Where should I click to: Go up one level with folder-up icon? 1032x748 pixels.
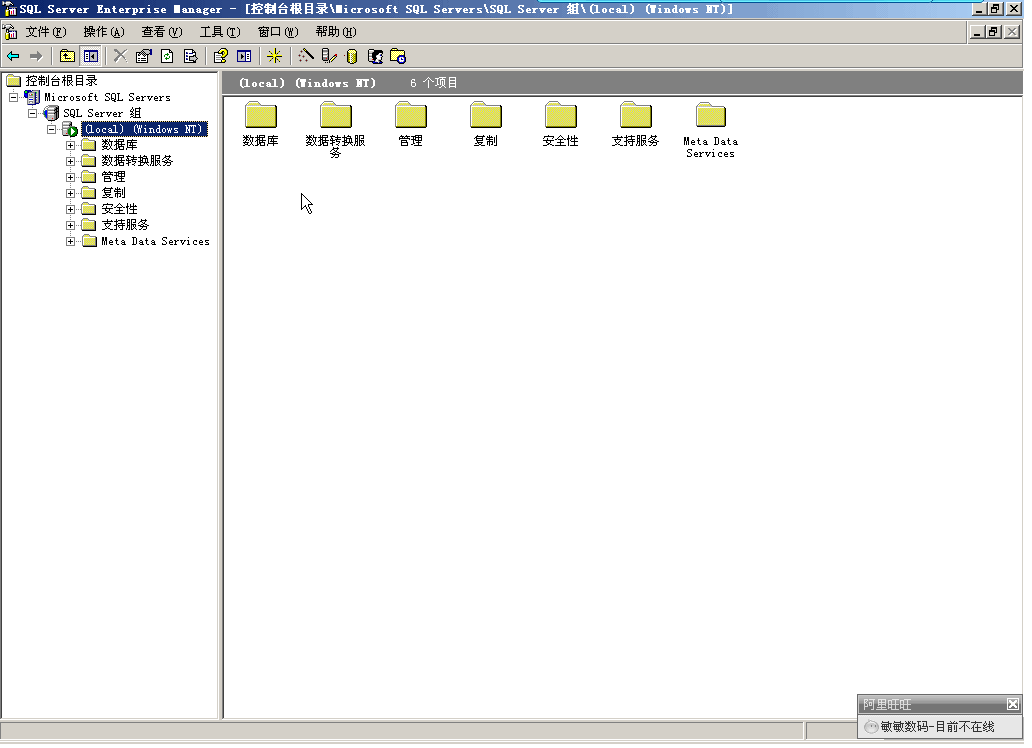pyautogui.click(x=67, y=57)
